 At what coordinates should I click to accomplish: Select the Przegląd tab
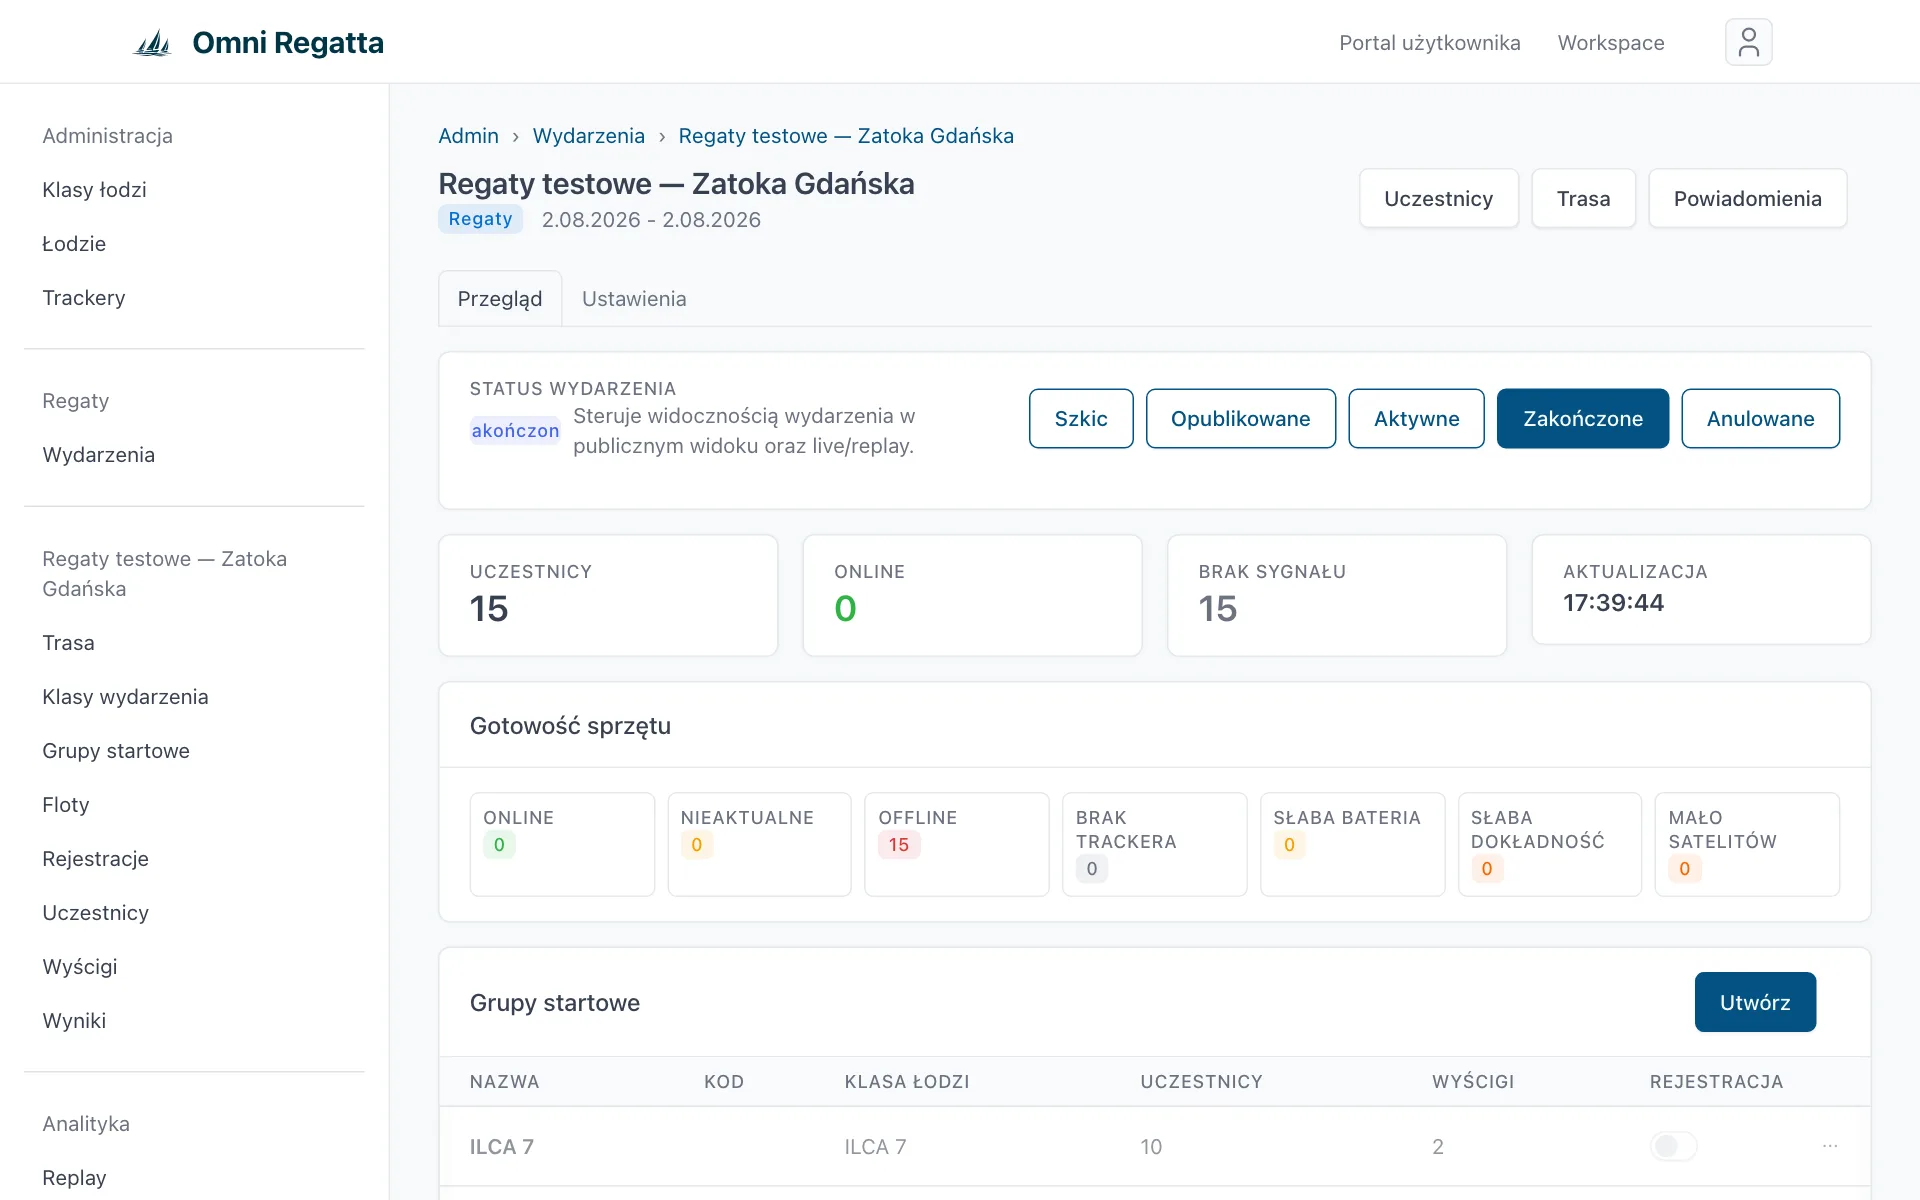[500, 299]
